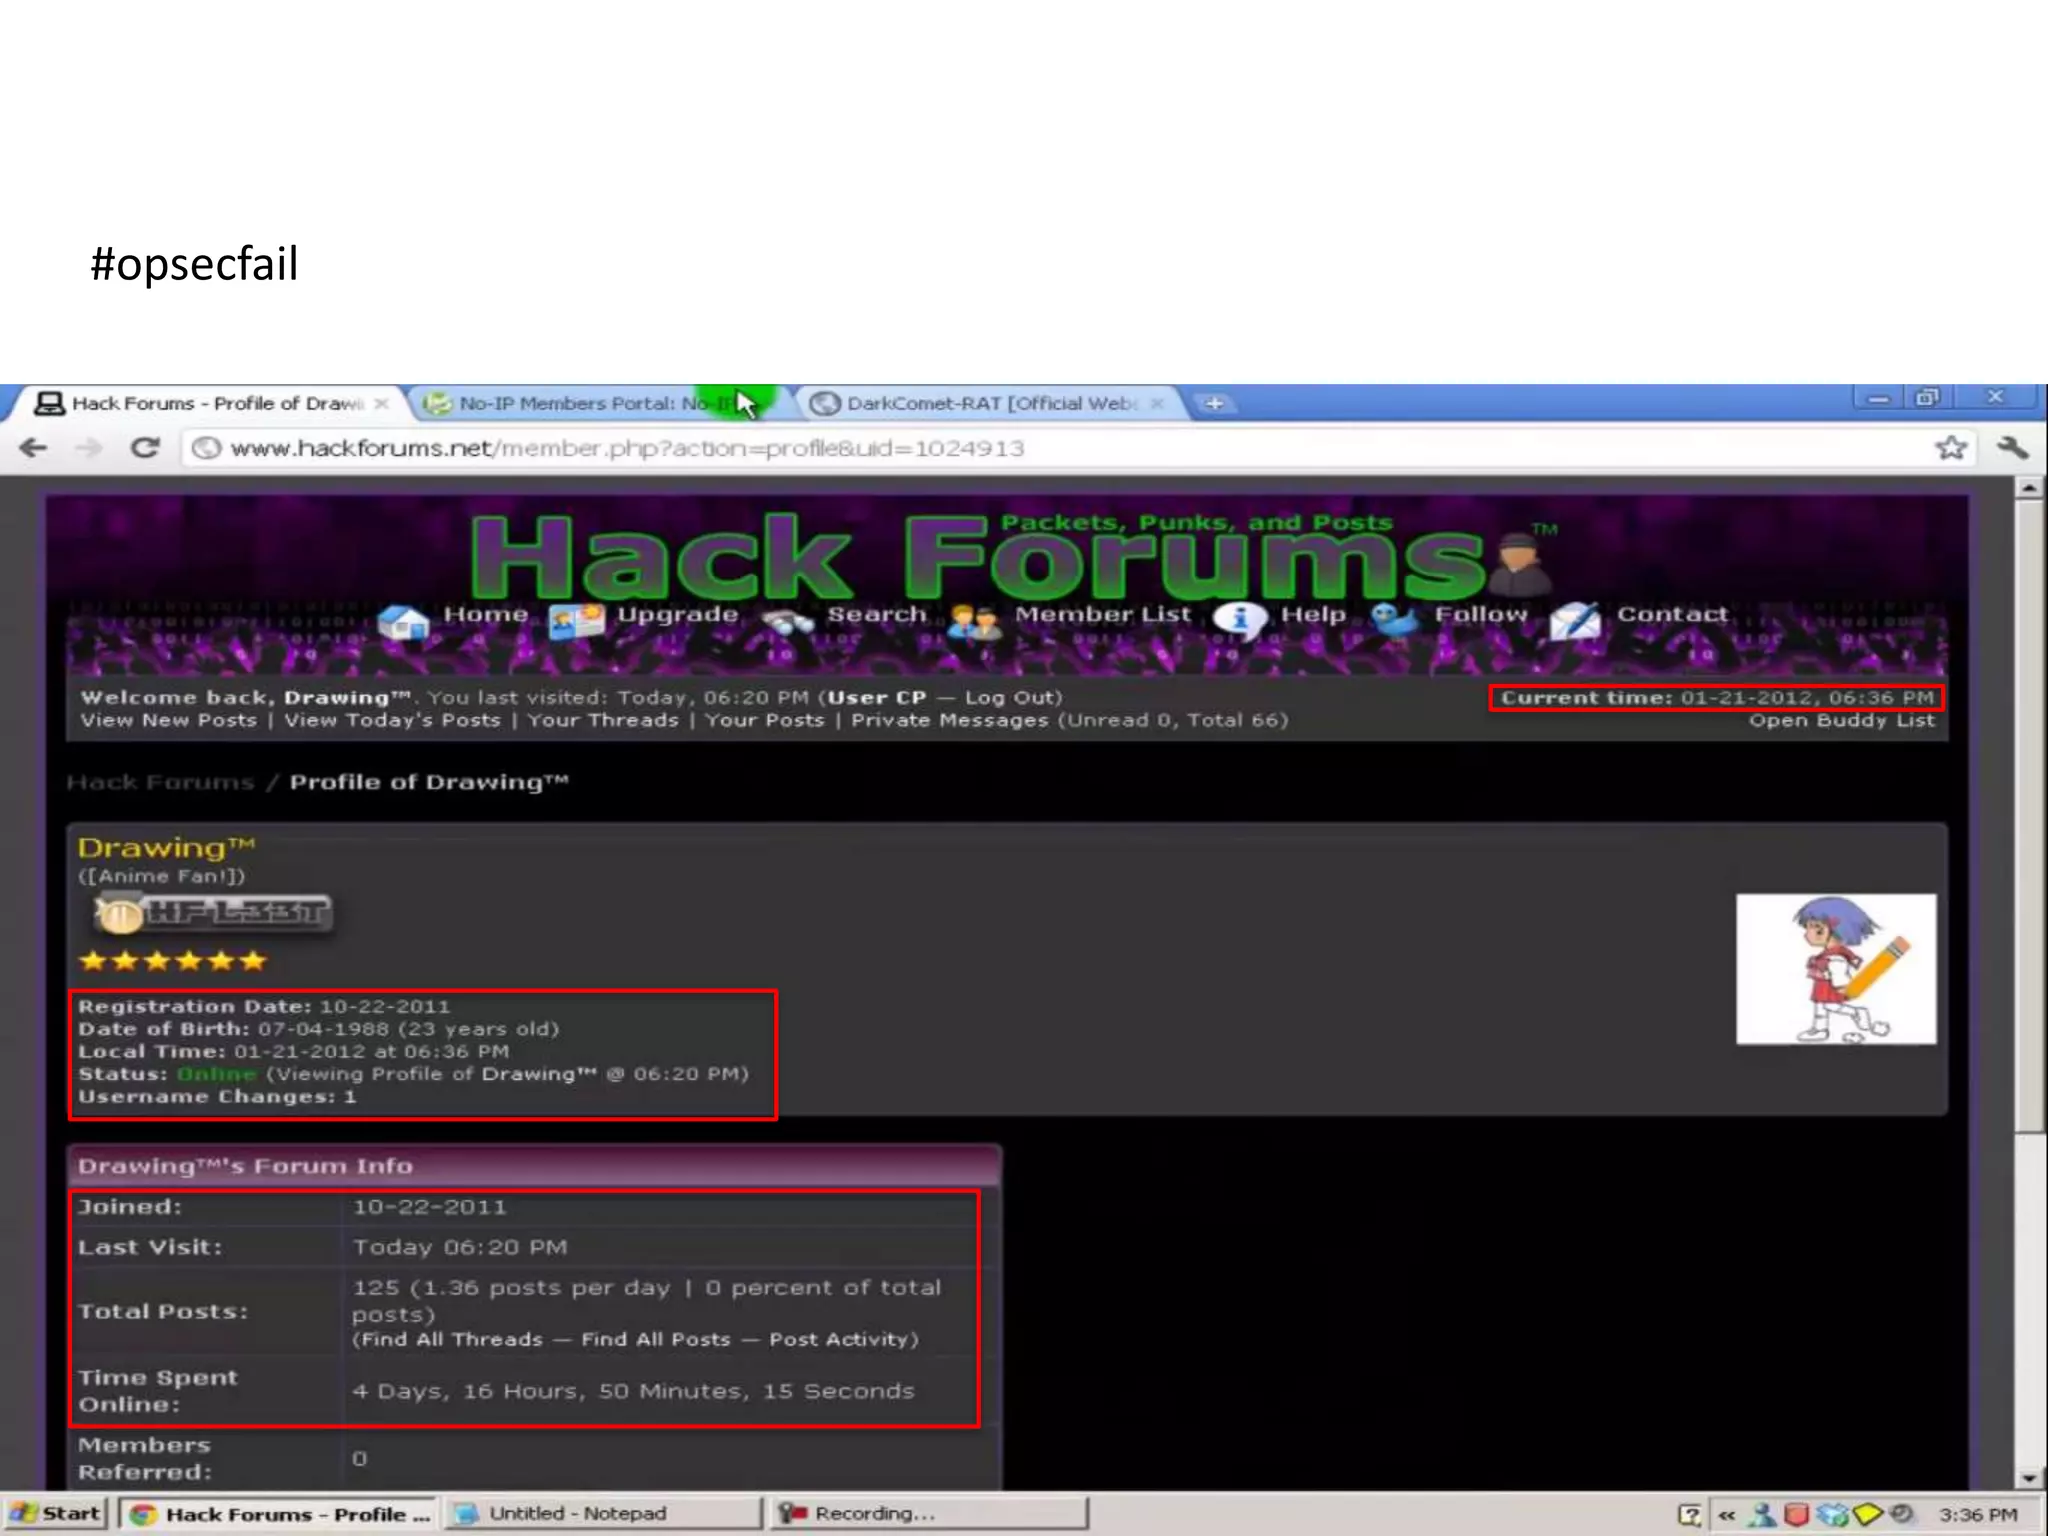Open Private Messages link
Screen dimensions: 2048x1536
(949, 720)
